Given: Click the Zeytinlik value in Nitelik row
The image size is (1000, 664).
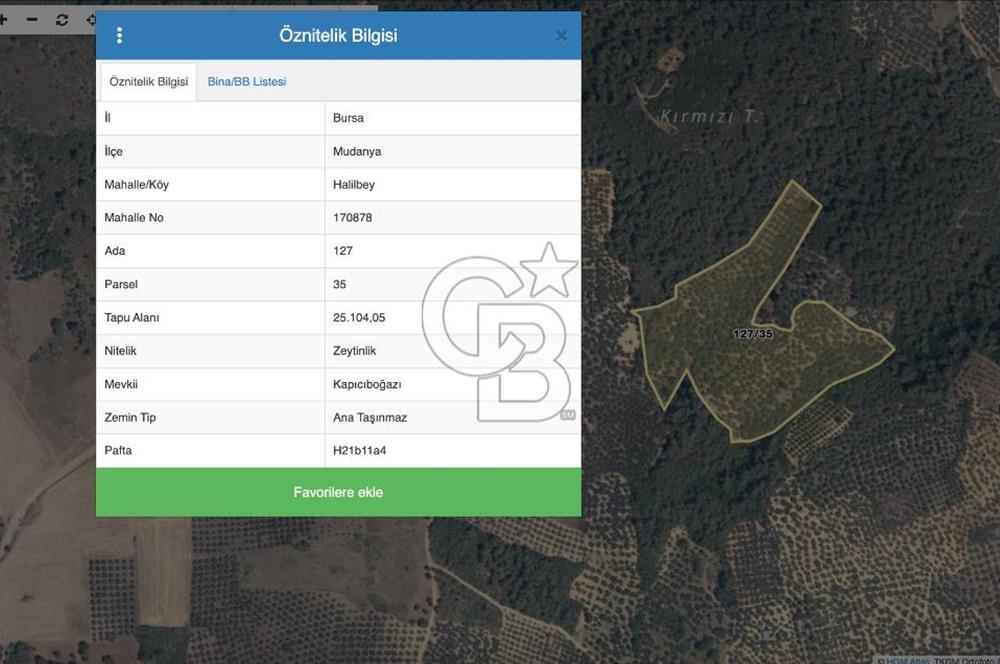Looking at the screenshot, I should tap(355, 351).
